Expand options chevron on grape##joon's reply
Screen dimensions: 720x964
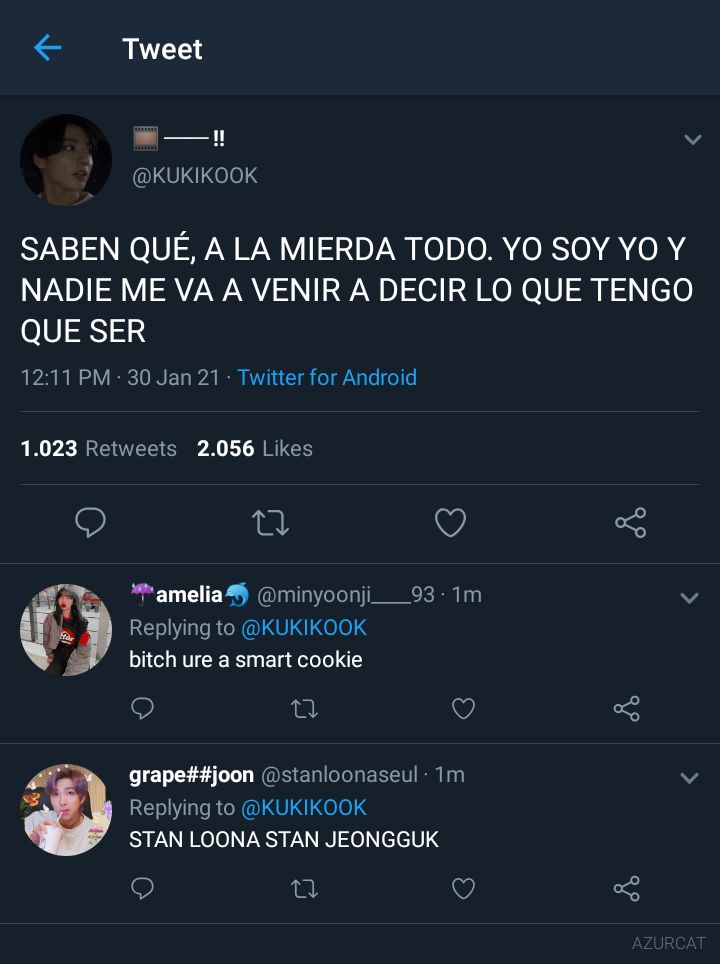689,778
